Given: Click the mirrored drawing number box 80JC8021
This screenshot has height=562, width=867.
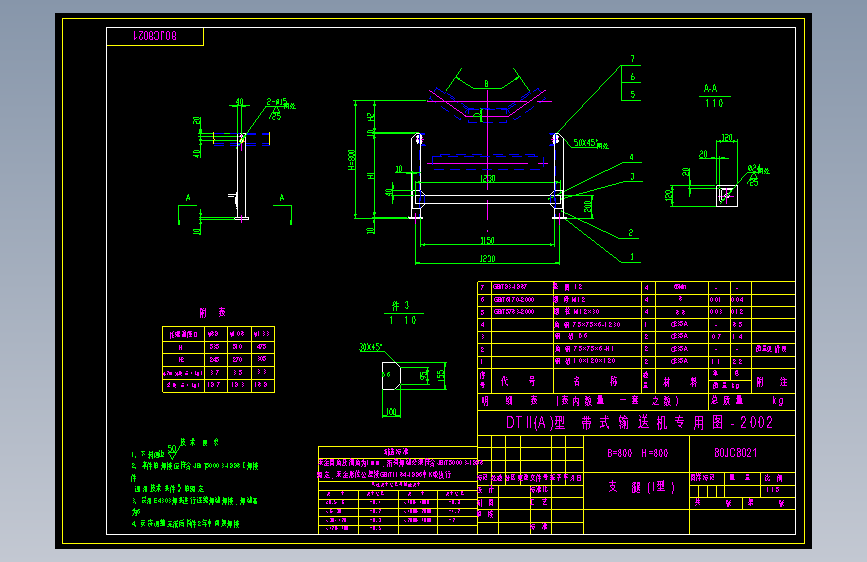Looking at the screenshot, I should (x=155, y=37).
